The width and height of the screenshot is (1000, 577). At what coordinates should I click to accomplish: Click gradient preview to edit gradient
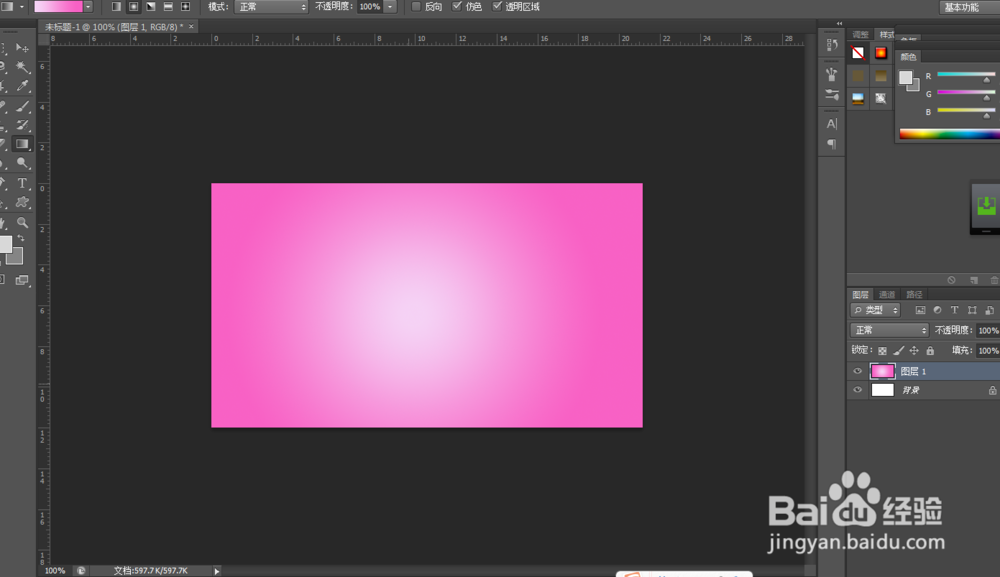[x=59, y=6]
